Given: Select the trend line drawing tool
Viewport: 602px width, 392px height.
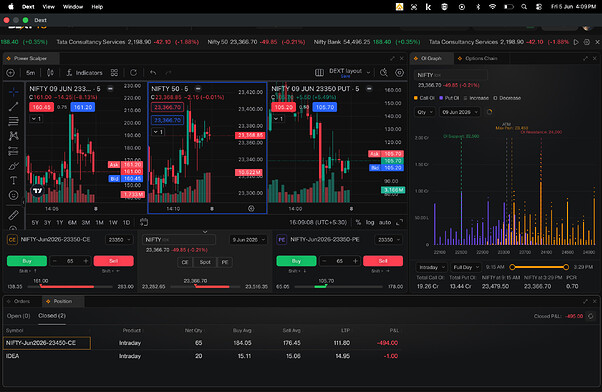Looking at the screenshot, I should 13,107.
